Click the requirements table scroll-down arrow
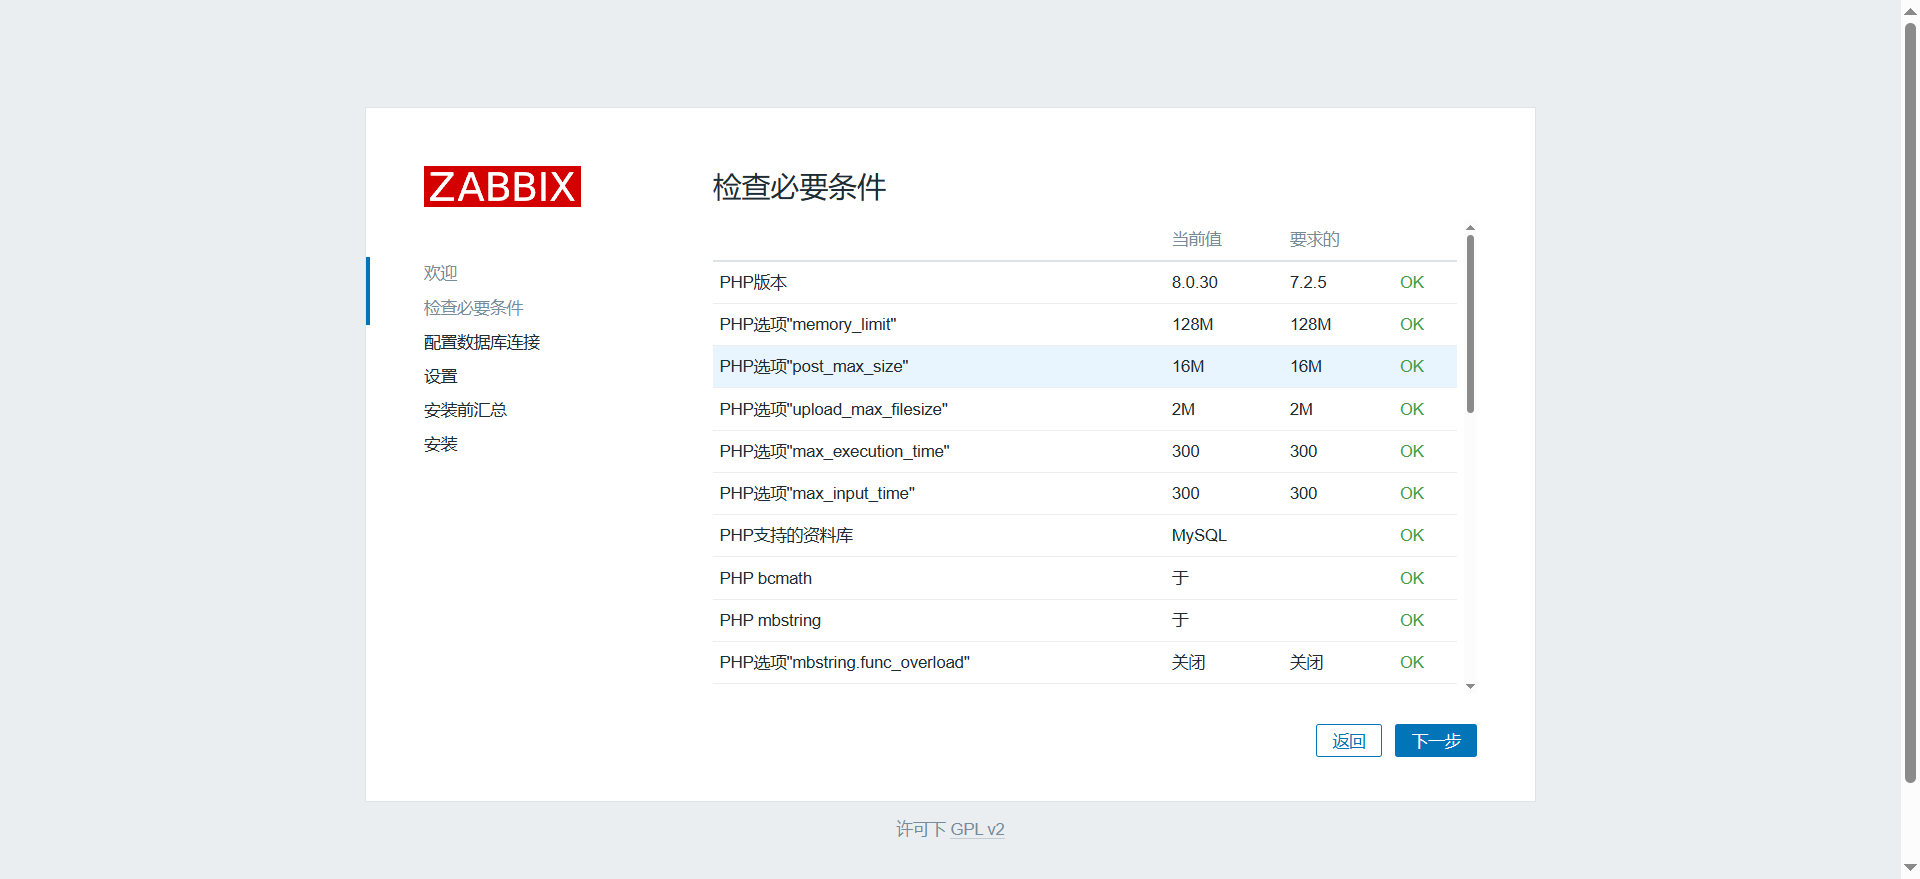The height and width of the screenshot is (879, 1920). [x=1470, y=686]
